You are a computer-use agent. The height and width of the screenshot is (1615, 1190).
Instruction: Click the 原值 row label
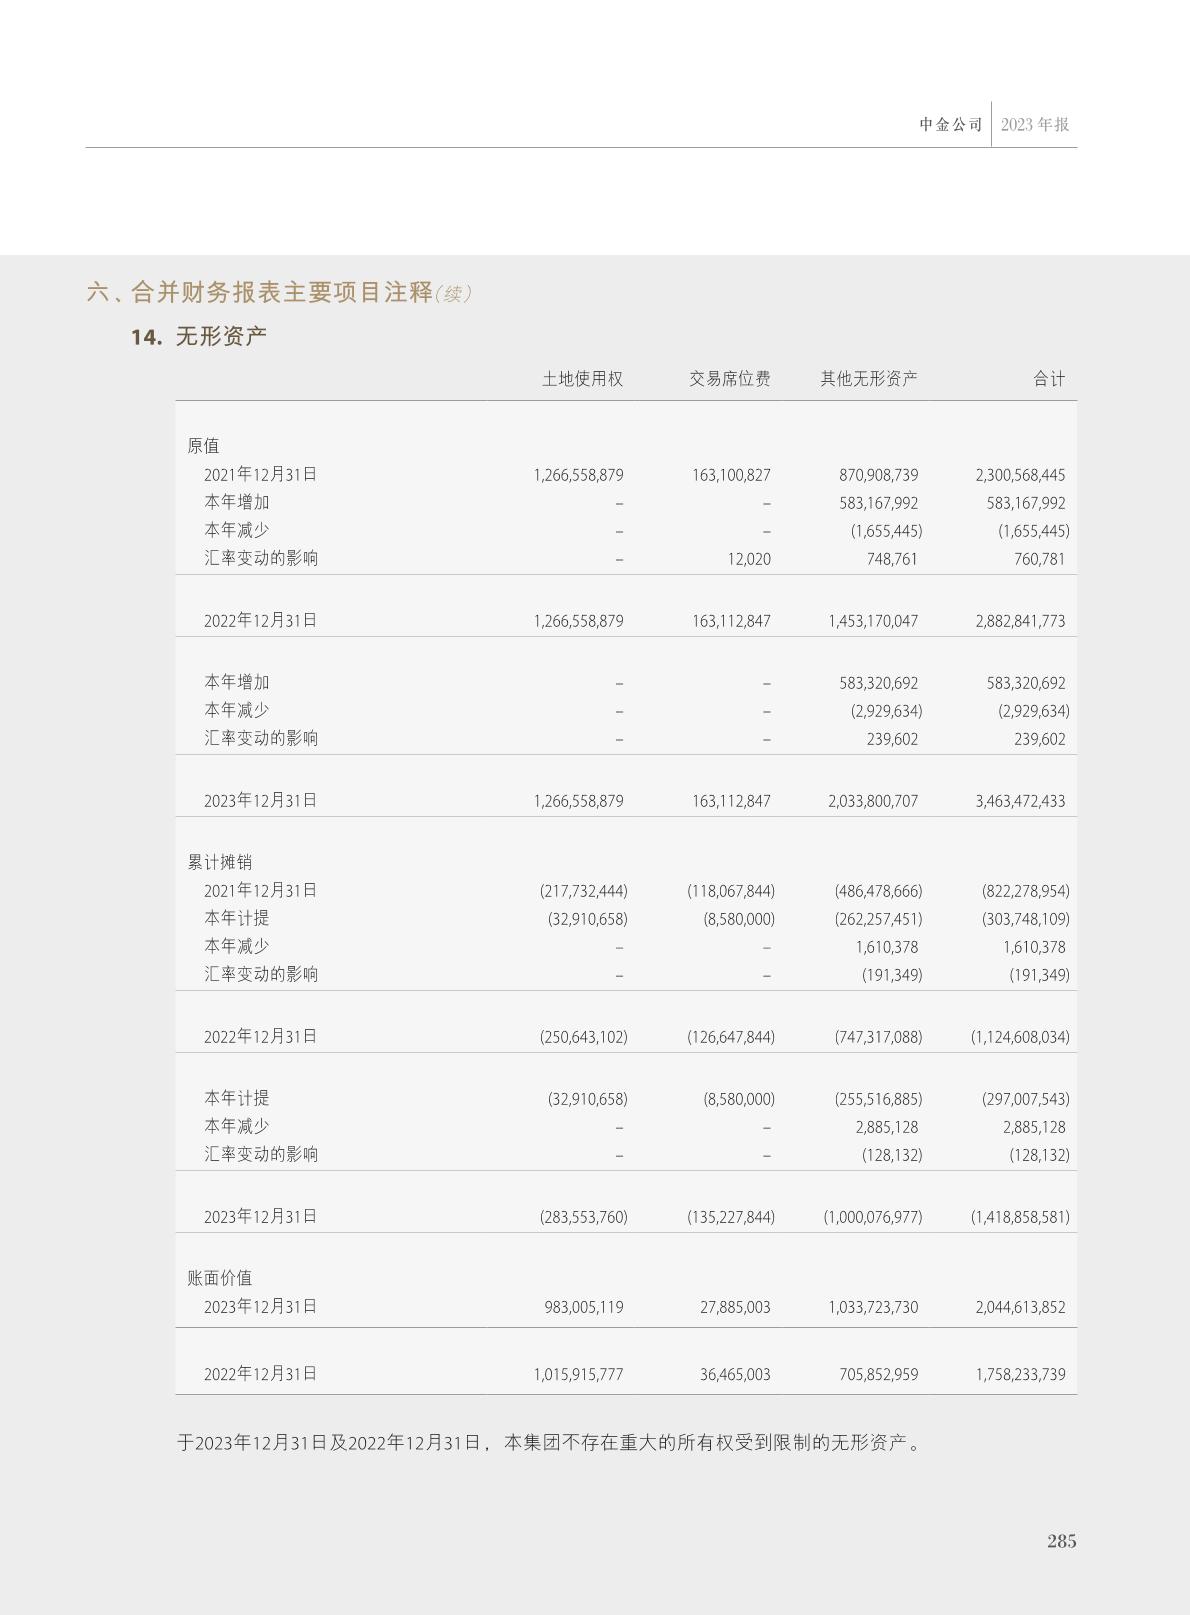click(203, 446)
